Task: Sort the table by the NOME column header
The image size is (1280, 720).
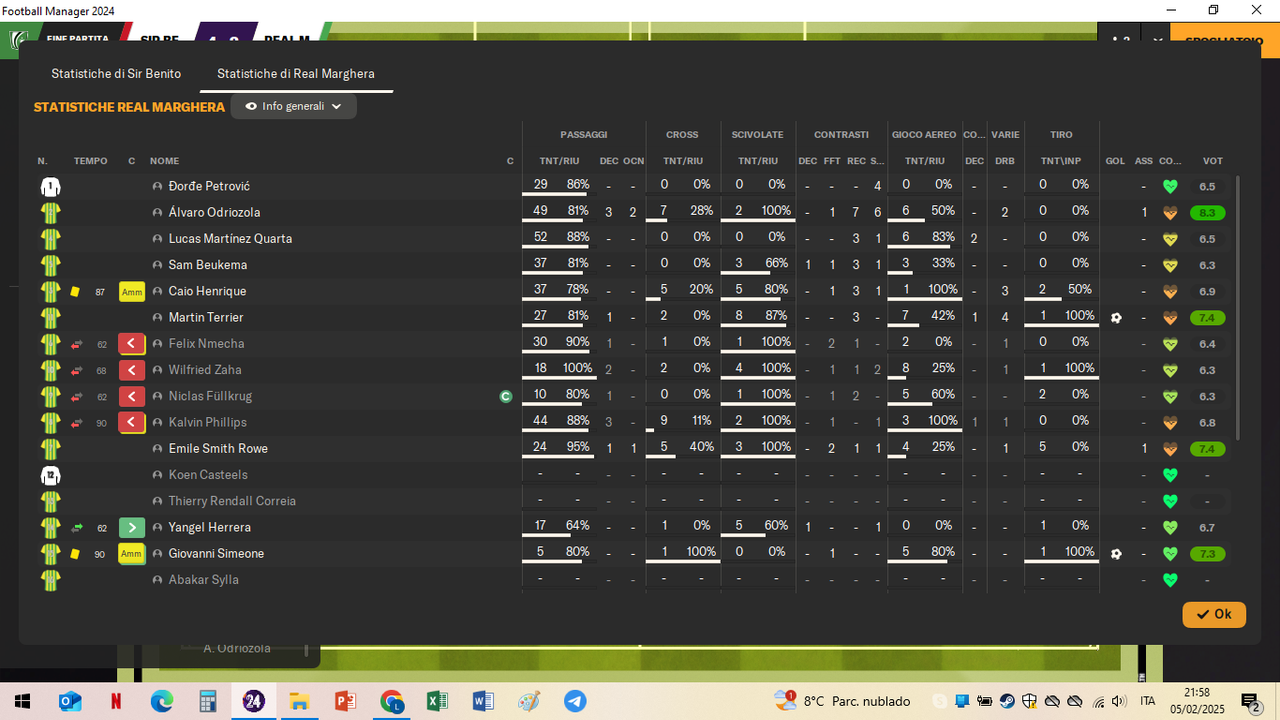Action: 164,161
